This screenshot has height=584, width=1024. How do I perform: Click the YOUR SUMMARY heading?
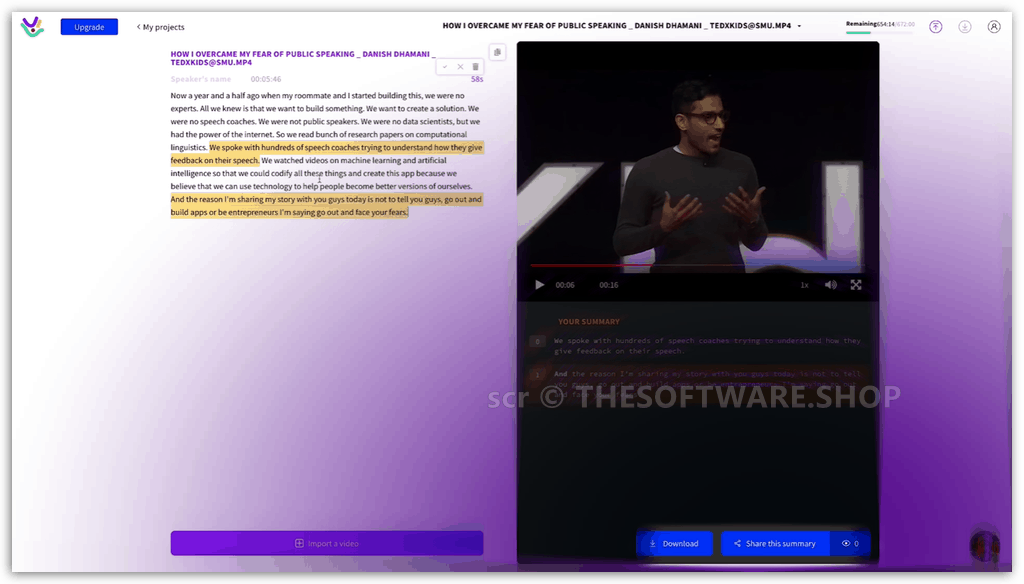click(588, 321)
